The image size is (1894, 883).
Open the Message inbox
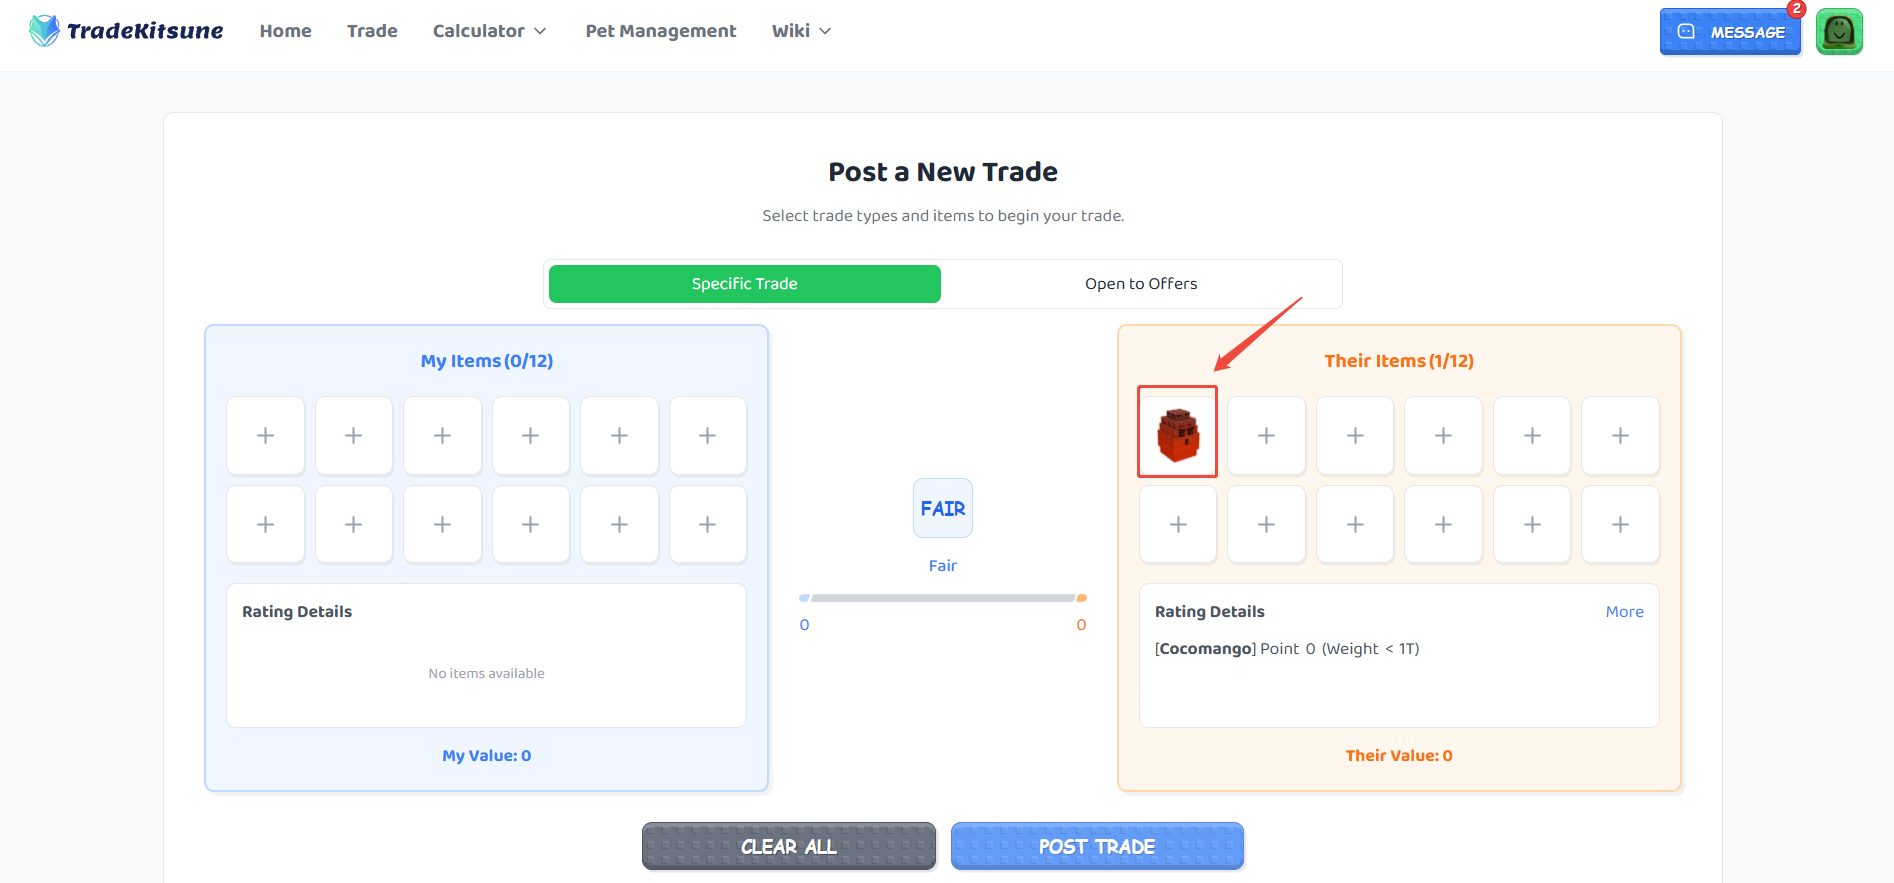click(x=1730, y=31)
